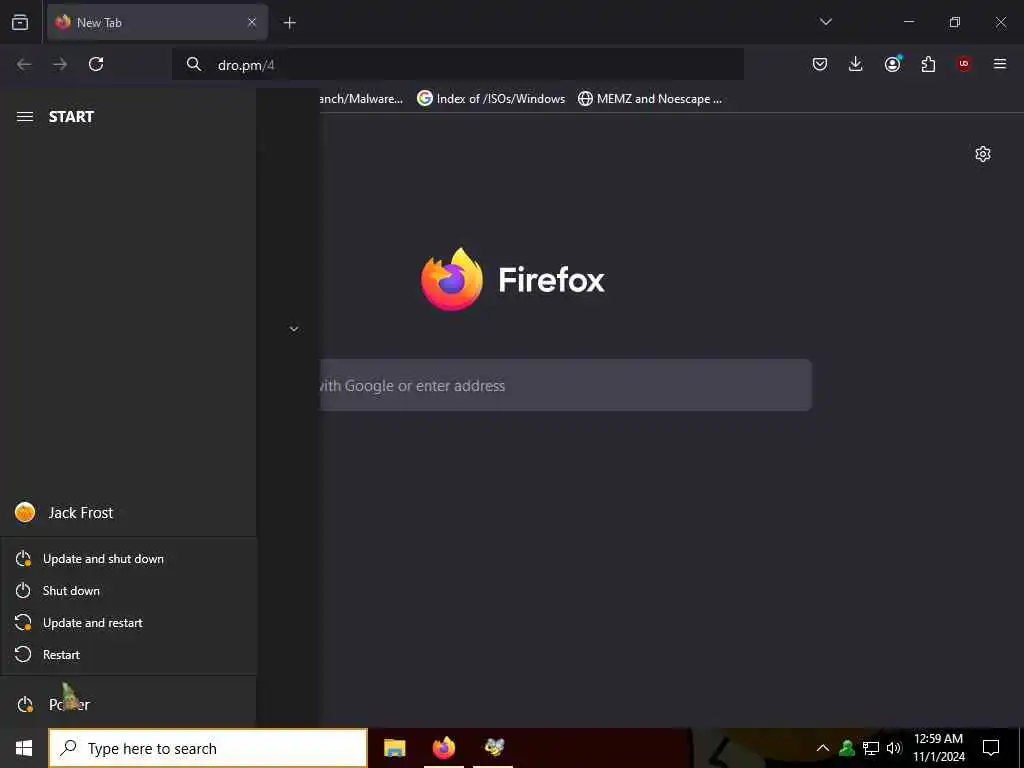
Task: Choose Restart option
Action: (129, 655)
